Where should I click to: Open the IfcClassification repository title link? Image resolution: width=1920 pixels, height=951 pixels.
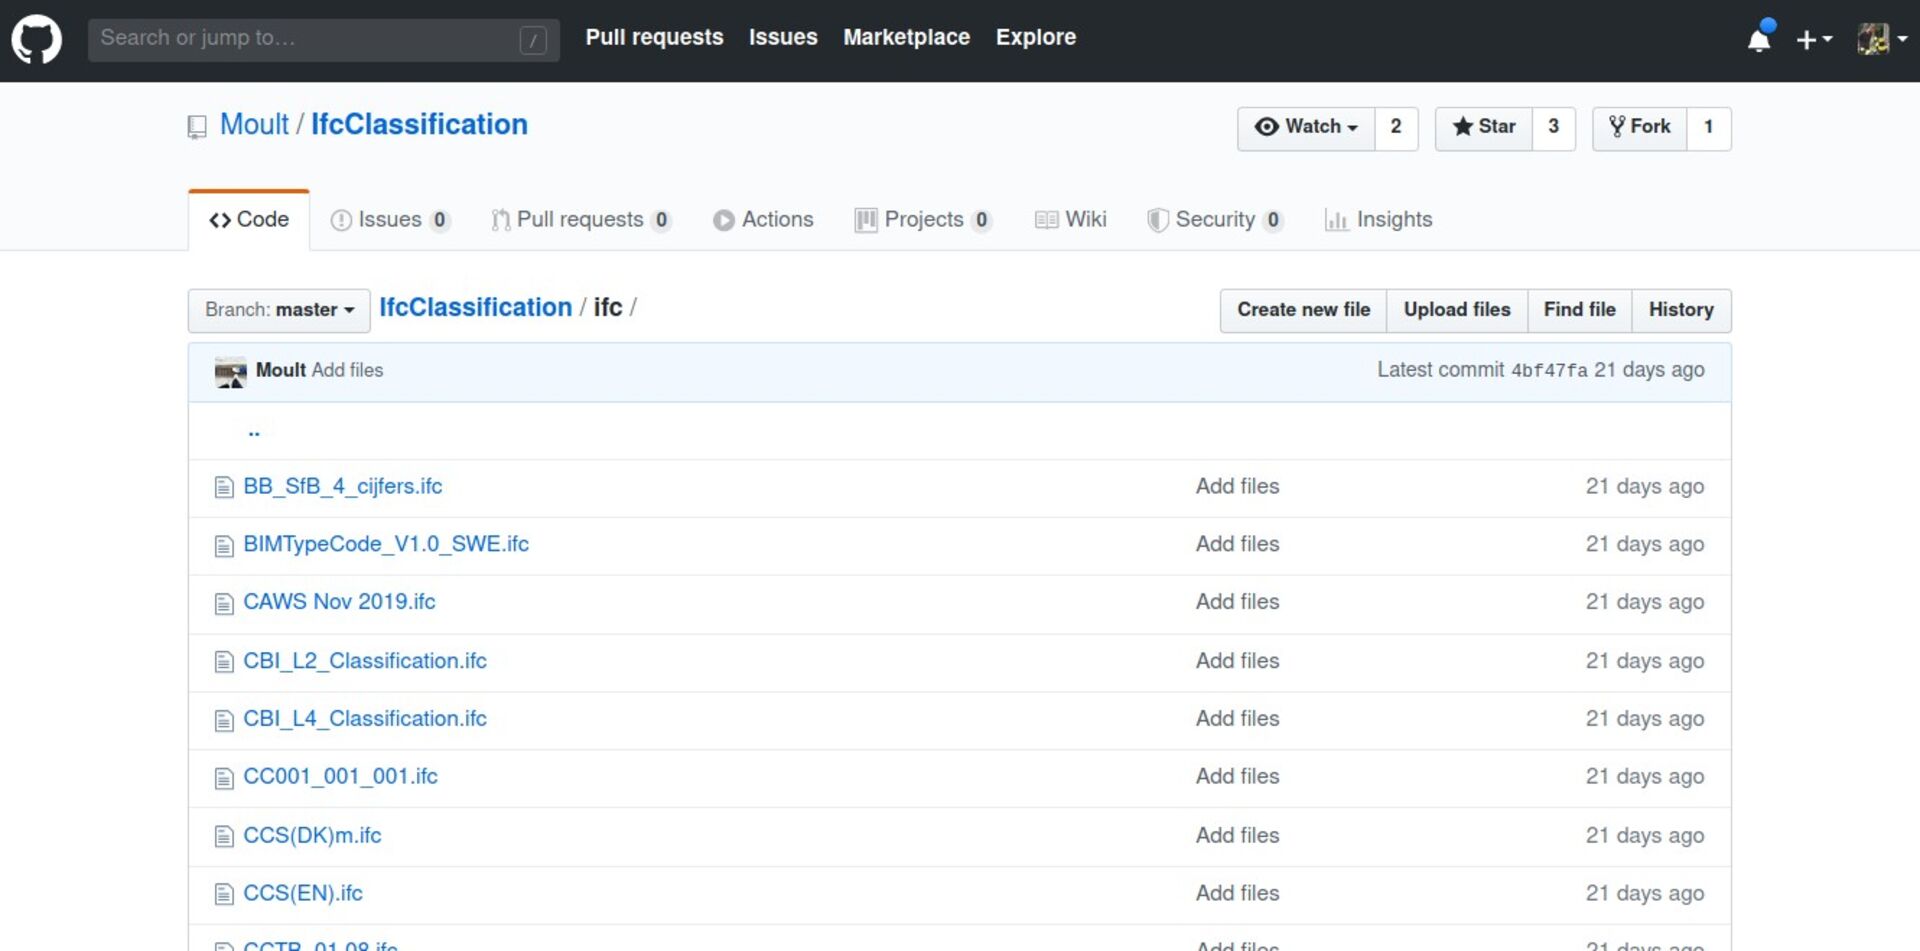tap(419, 125)
